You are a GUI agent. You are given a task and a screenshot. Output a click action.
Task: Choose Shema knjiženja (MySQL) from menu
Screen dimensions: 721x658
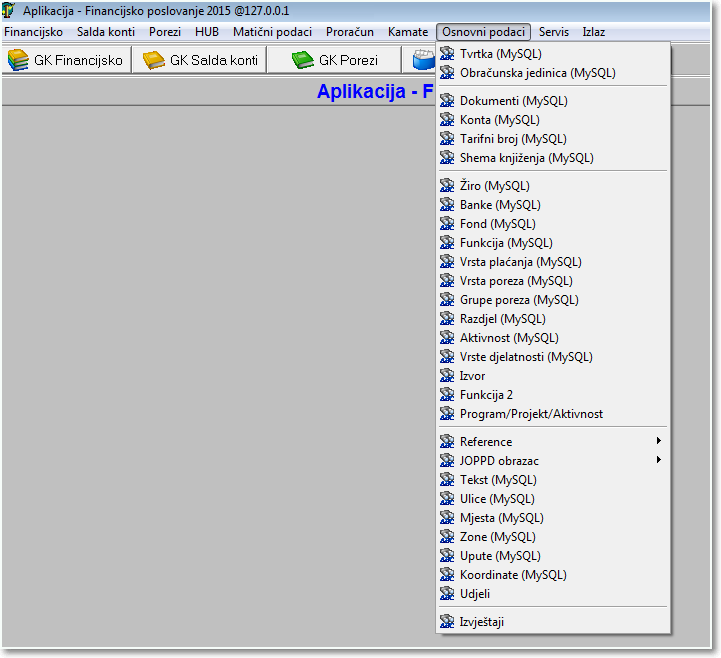click(526, 158)
